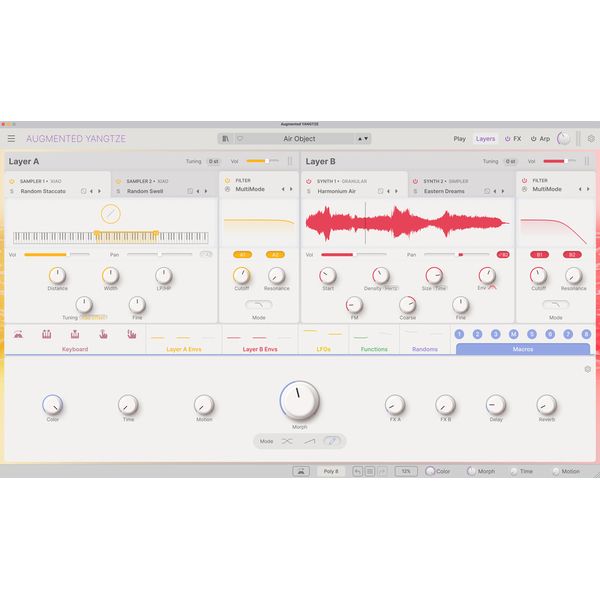Select third Morph mode icon
The height and width of the screenshot is (600, 600).
point(332,441)
